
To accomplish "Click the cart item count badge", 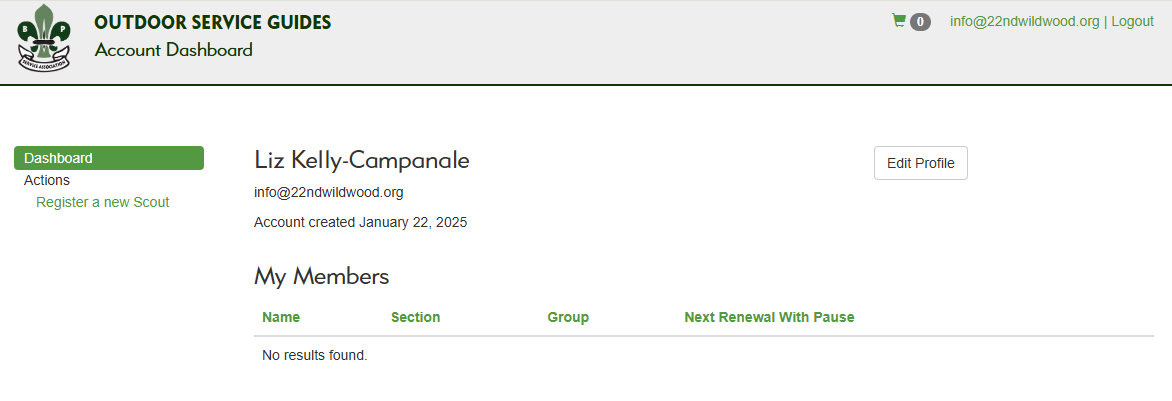I will 920,21.
